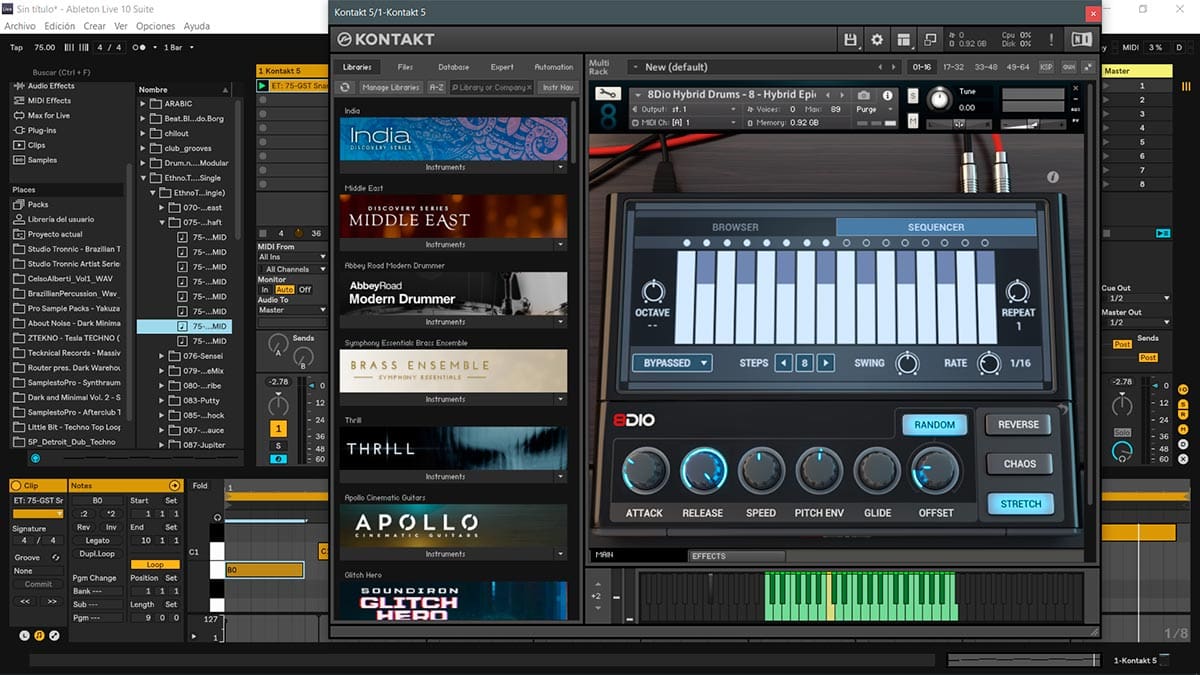Open the All Ins MIDI From dropdown

pyautogui.click(x=292, y=257)
